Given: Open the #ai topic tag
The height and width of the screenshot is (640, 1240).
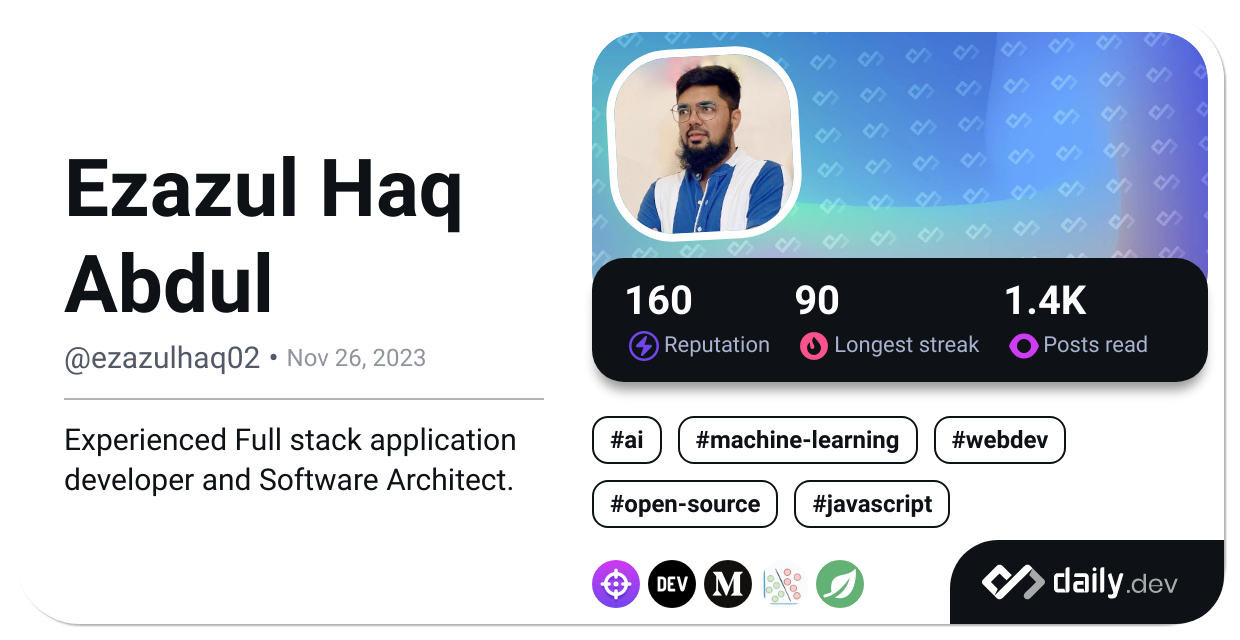Looking at the screenshot, I should pos(626,440).
